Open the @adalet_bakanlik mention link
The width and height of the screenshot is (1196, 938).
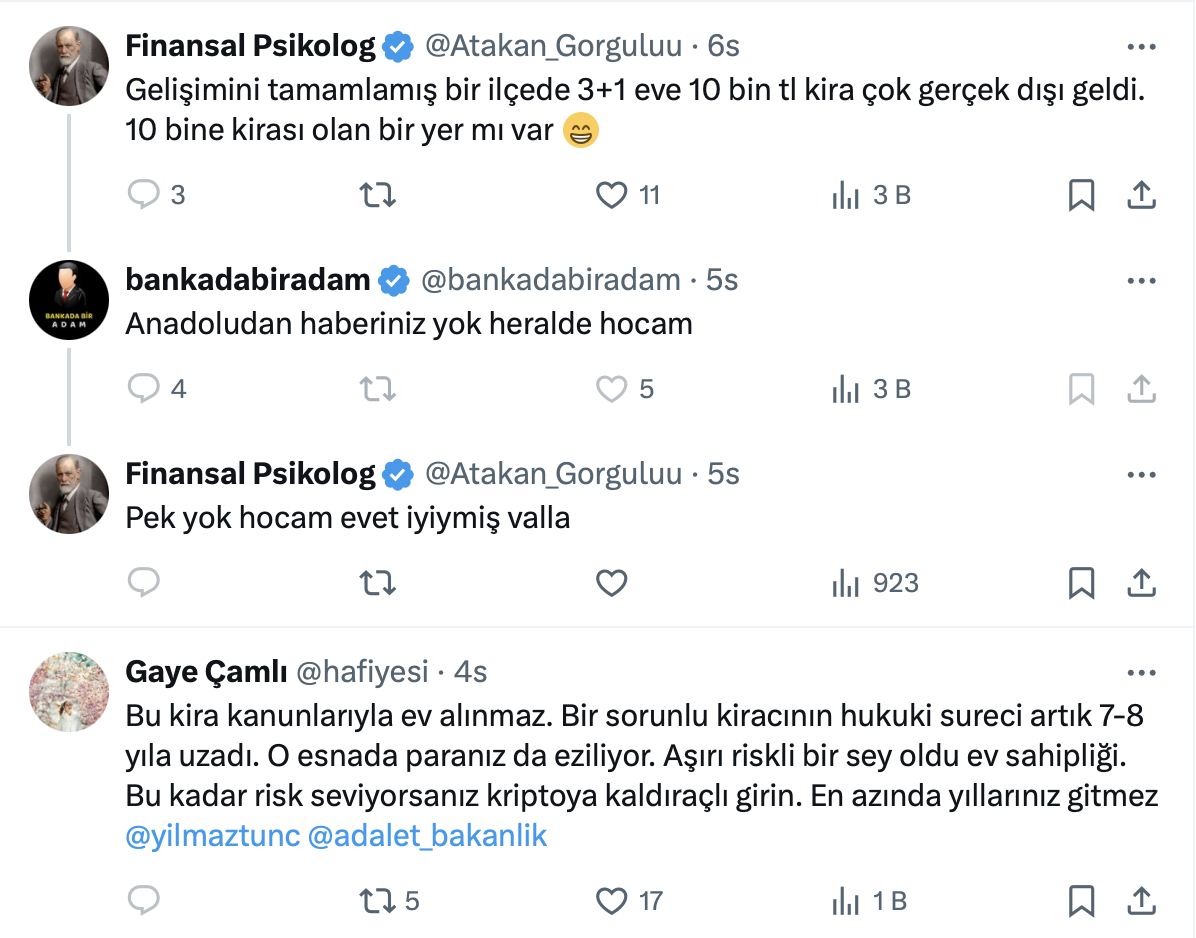pyautogui.click(x=428, y=835)
